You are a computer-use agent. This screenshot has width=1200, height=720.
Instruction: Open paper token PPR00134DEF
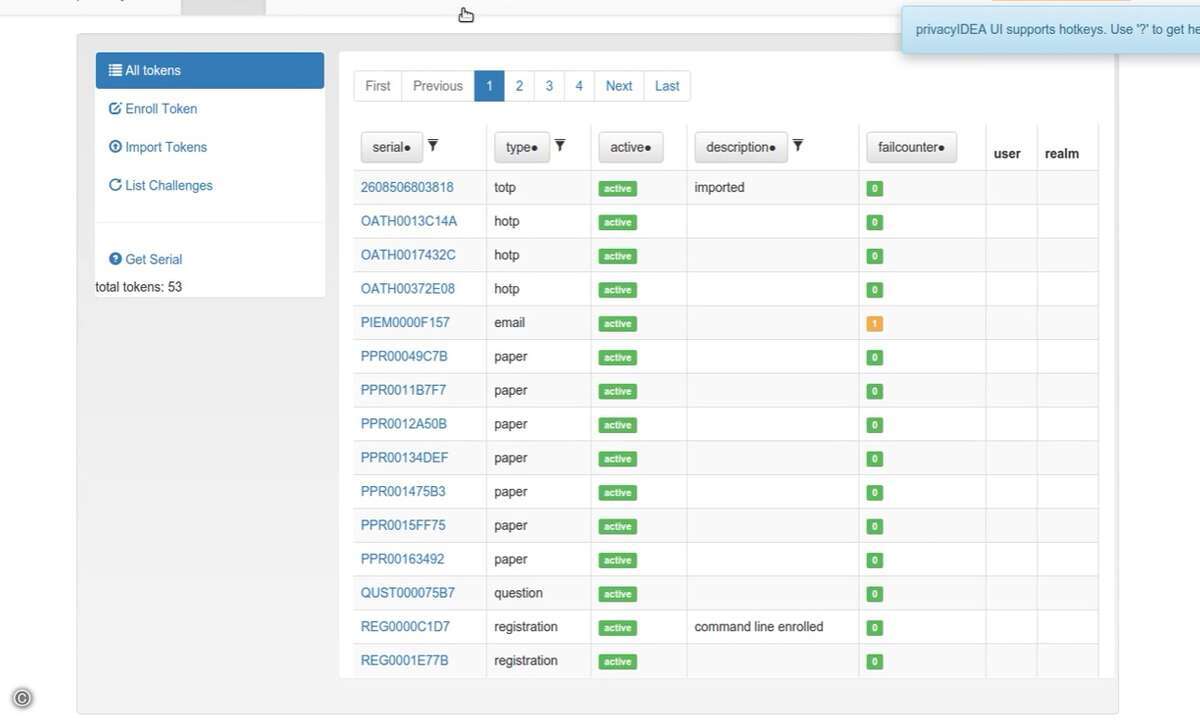click(404, 458)
